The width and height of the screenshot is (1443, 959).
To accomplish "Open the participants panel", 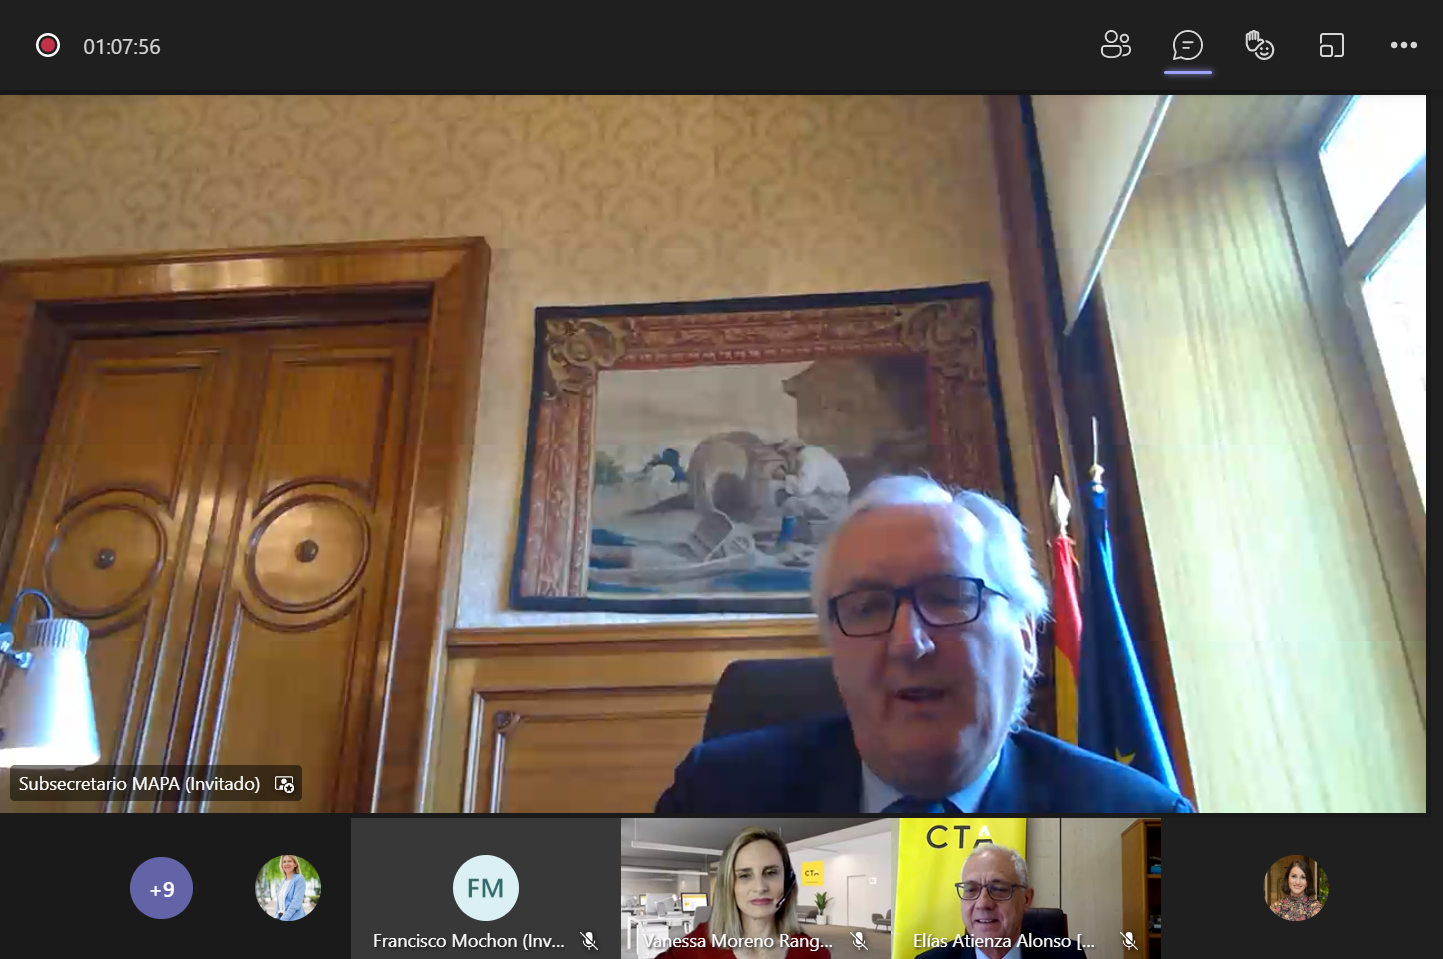I will [x=1115, y=45].
